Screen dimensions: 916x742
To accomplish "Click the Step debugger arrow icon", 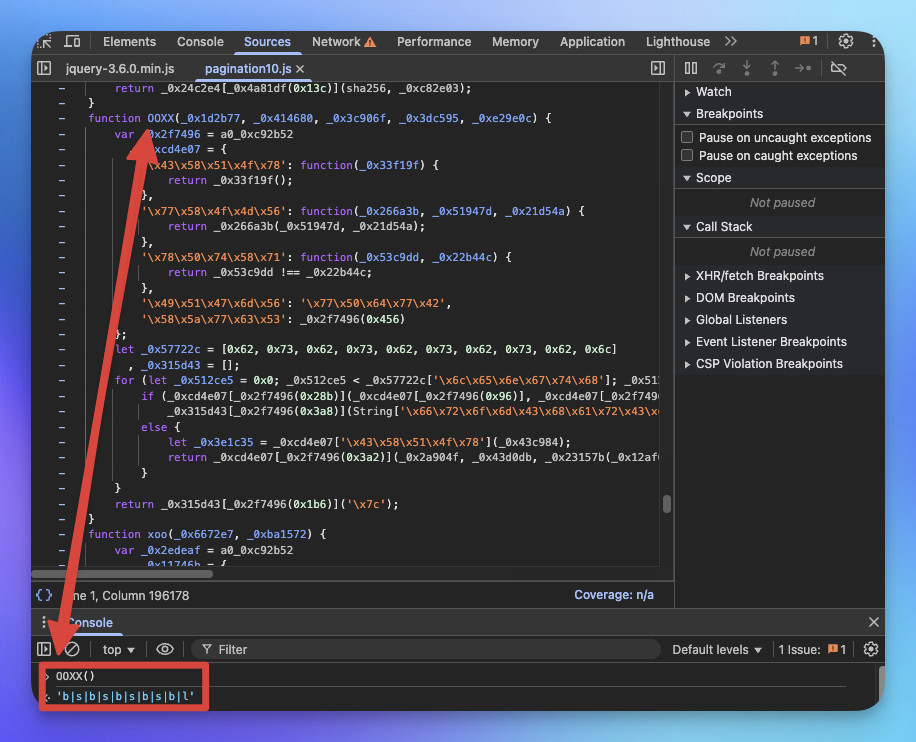I will [803, 68].
